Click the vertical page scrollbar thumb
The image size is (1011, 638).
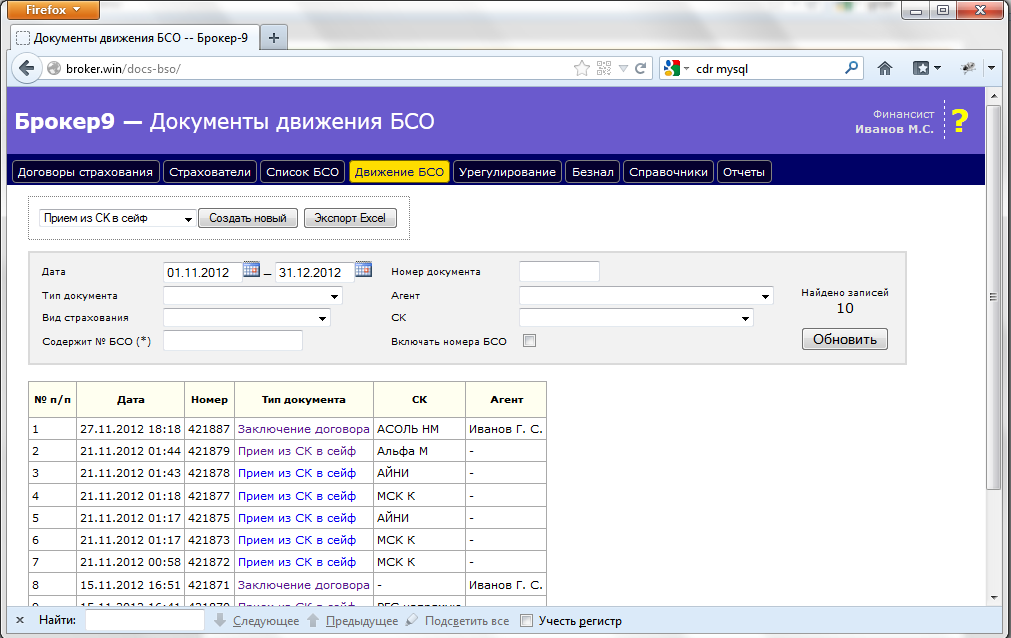click(x=993, y=297)
